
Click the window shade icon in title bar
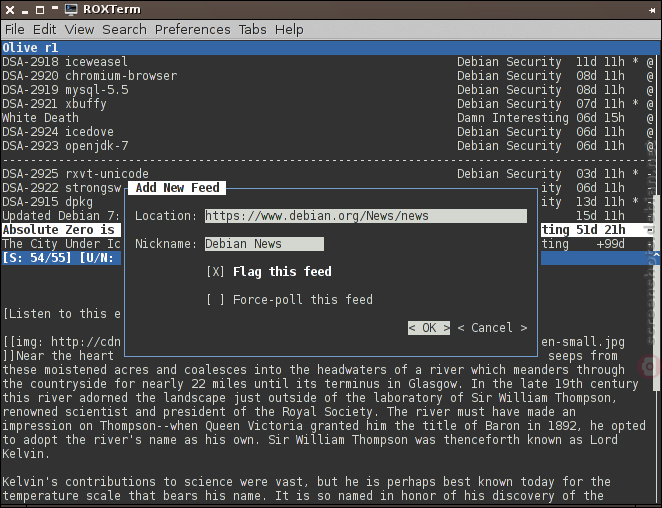coord(54,8)
